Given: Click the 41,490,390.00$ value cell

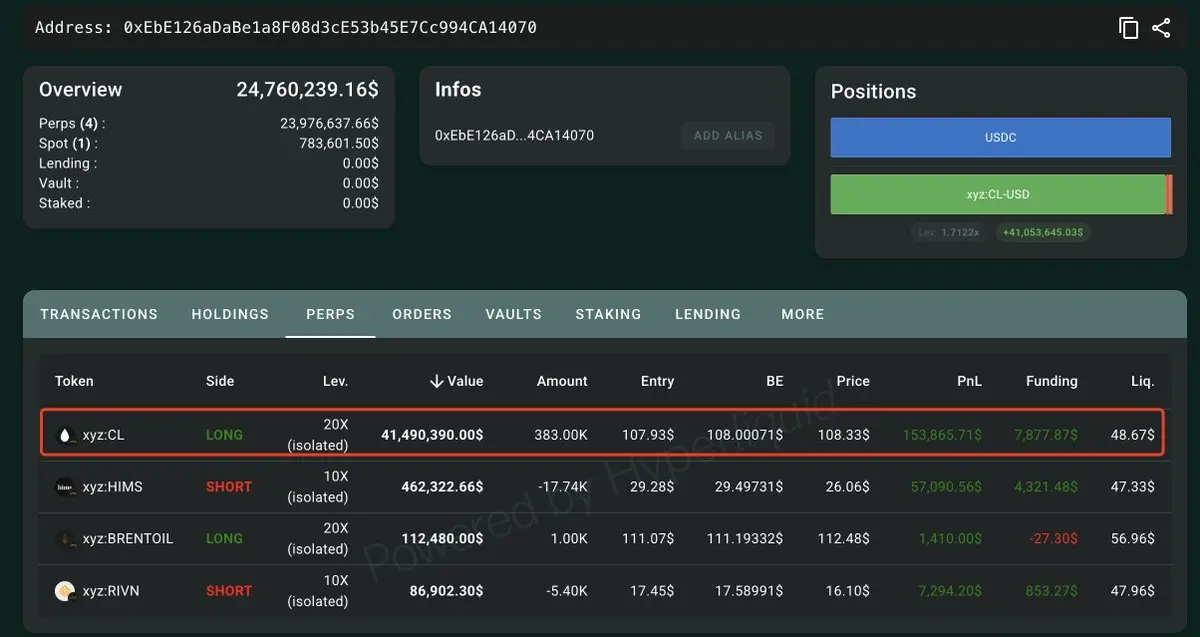Looking at the screenshot, I should (432, 435).
